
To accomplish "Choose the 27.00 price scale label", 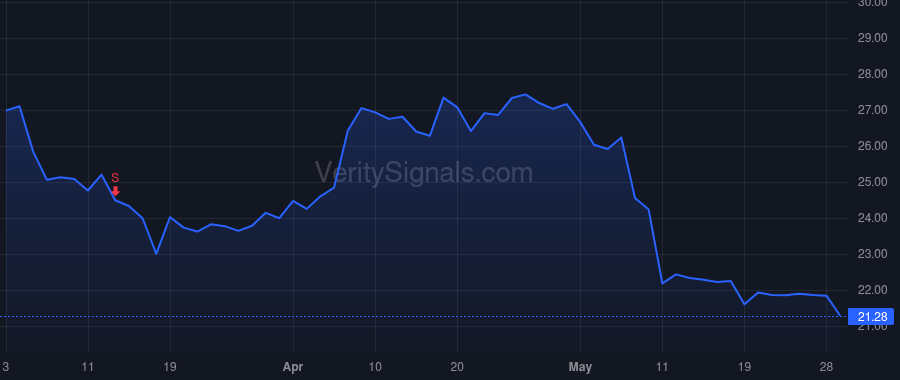I will [872, 110].
